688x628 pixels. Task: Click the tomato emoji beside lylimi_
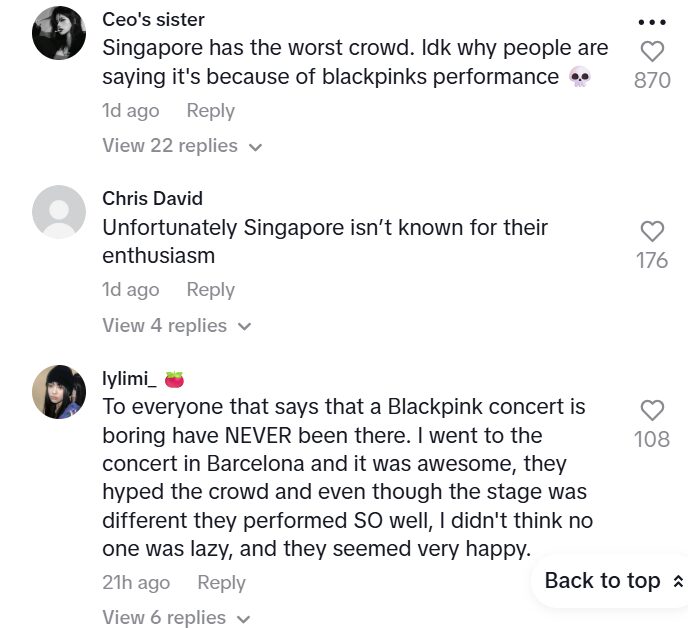pyautogui.click(x=175, y=380)
